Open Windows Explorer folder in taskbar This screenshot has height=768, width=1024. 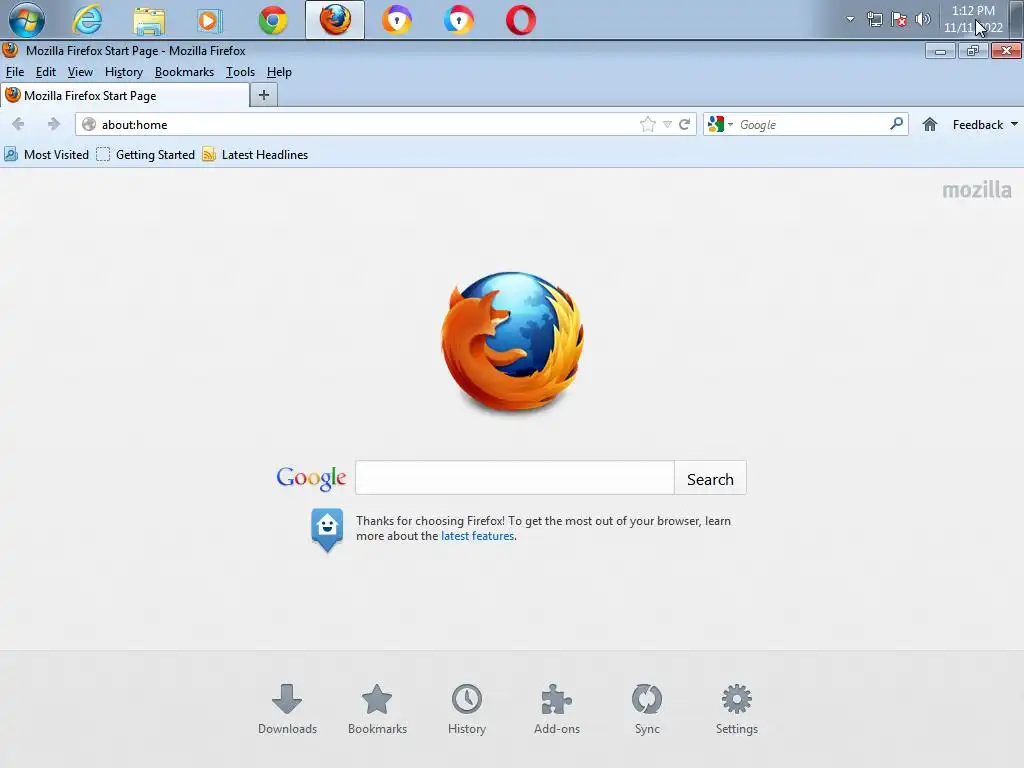tap(149, 20)
